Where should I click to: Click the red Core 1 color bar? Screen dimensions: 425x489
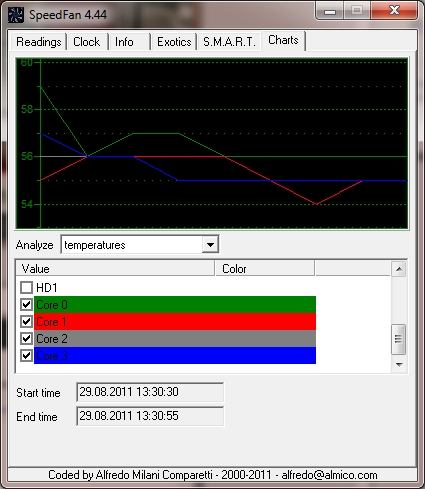point(175,321)
